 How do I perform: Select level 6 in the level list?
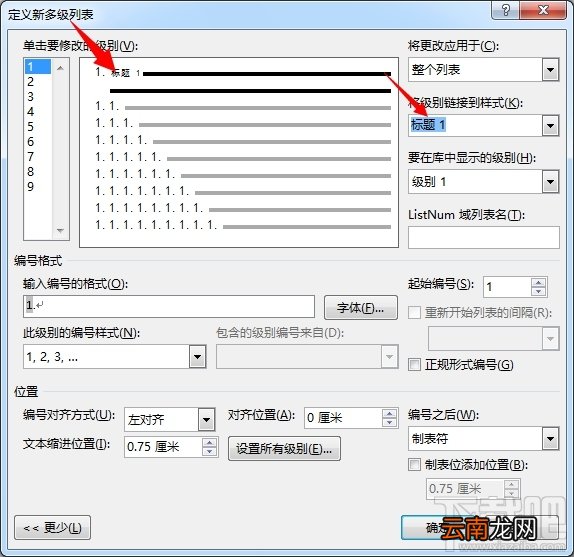[x=37, y=142]
